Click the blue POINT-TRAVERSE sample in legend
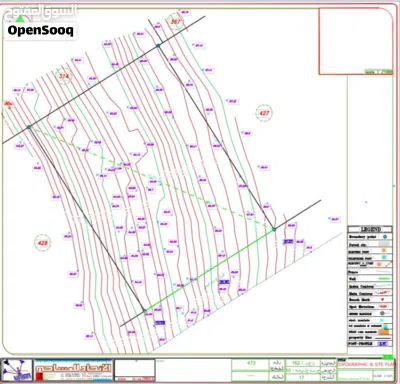 pyautogui.click(x=382, y=344)
